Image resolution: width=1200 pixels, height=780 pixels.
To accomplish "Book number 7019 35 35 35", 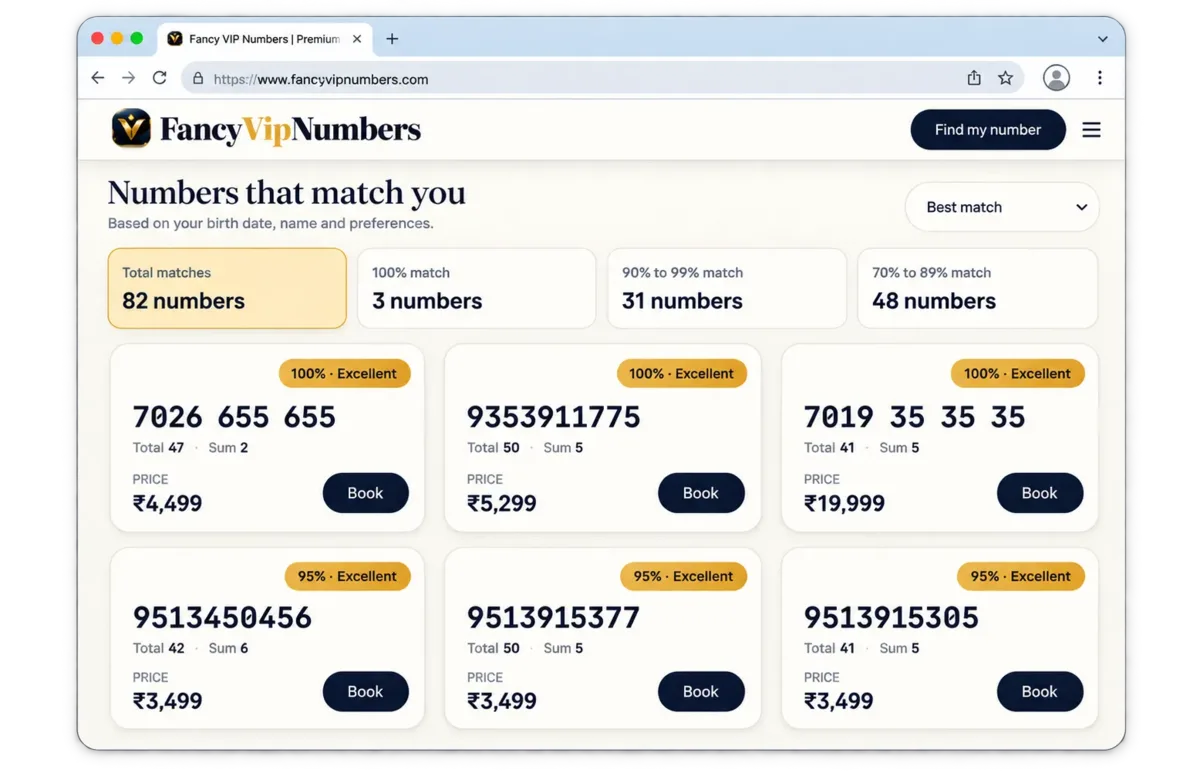I will click(x=1040, y=493).
